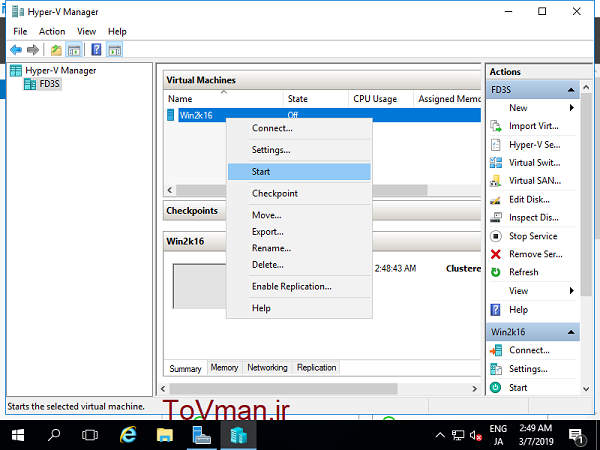The width and height of the screenshot is (600, 450).
Task: Switch to the Memory tab
Action: tap(225, 368)
